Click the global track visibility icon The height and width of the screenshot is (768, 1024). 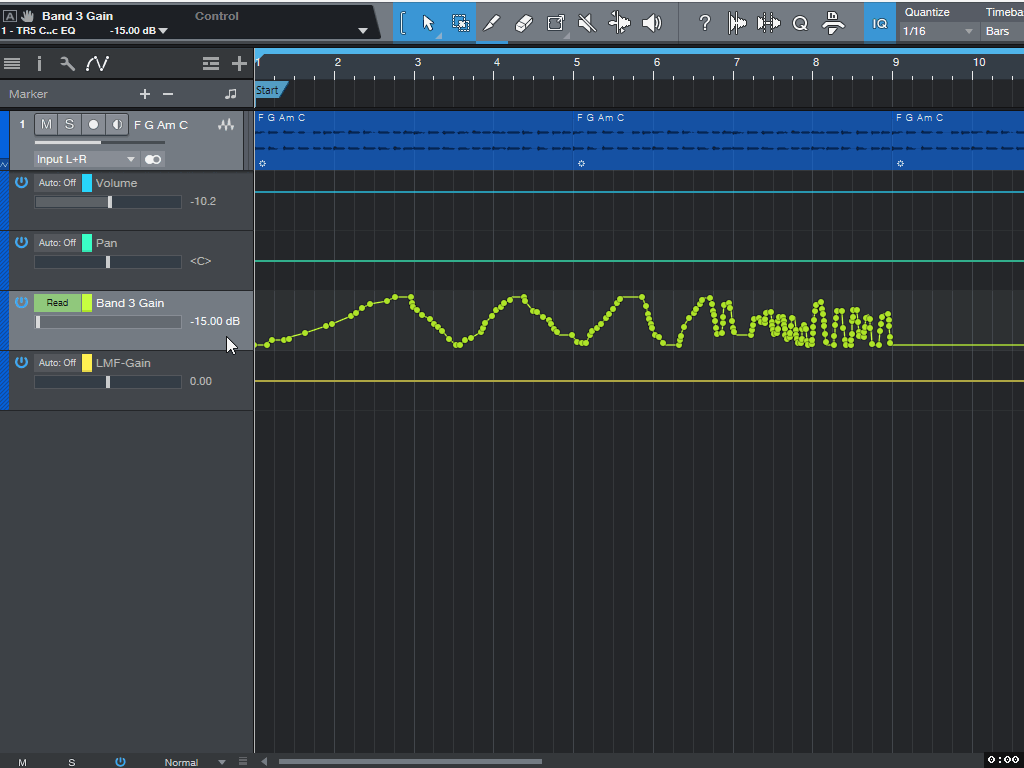pyautogui.click(x=210, y=63)
